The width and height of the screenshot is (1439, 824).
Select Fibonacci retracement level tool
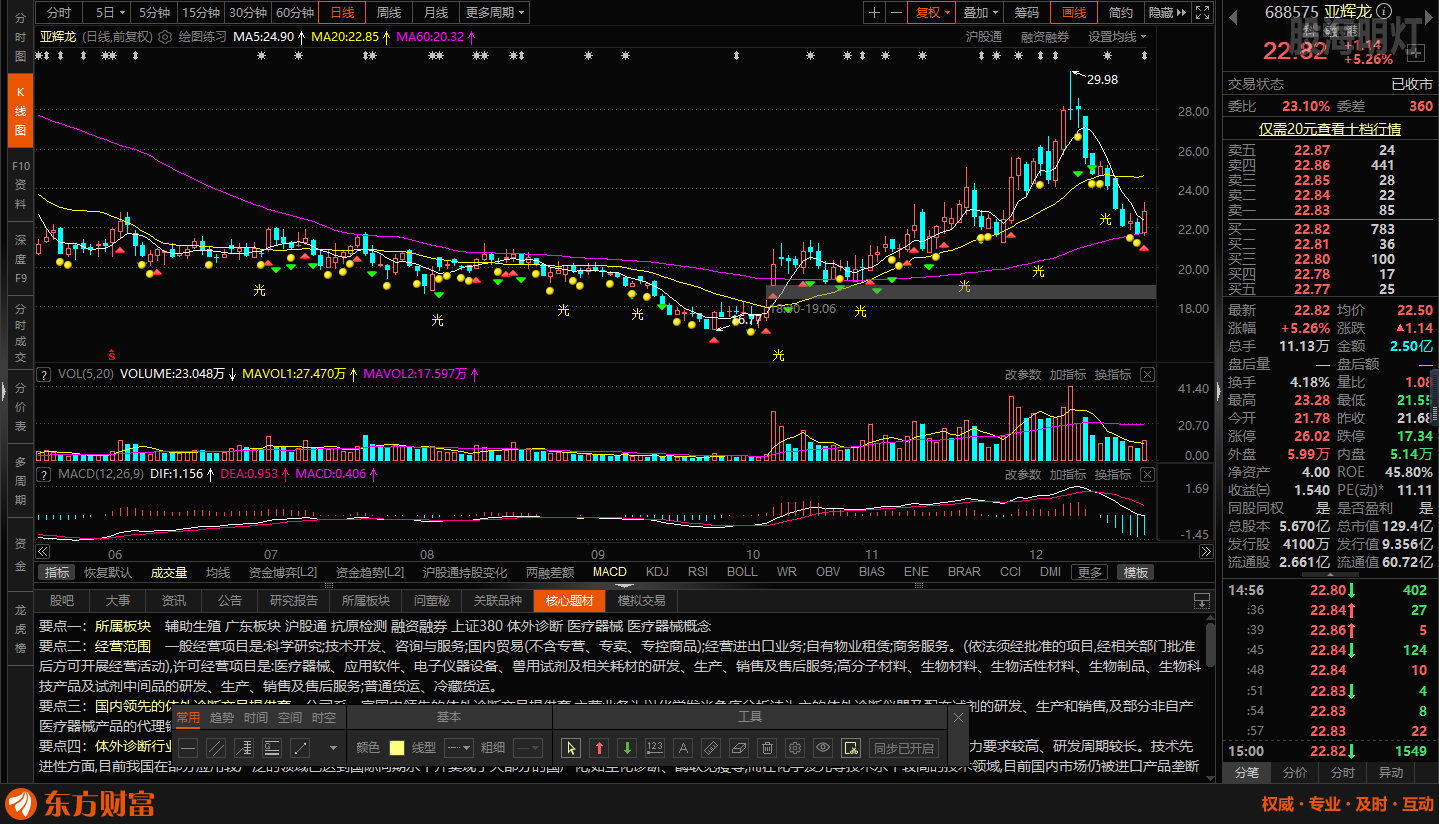tap(272, 747)
